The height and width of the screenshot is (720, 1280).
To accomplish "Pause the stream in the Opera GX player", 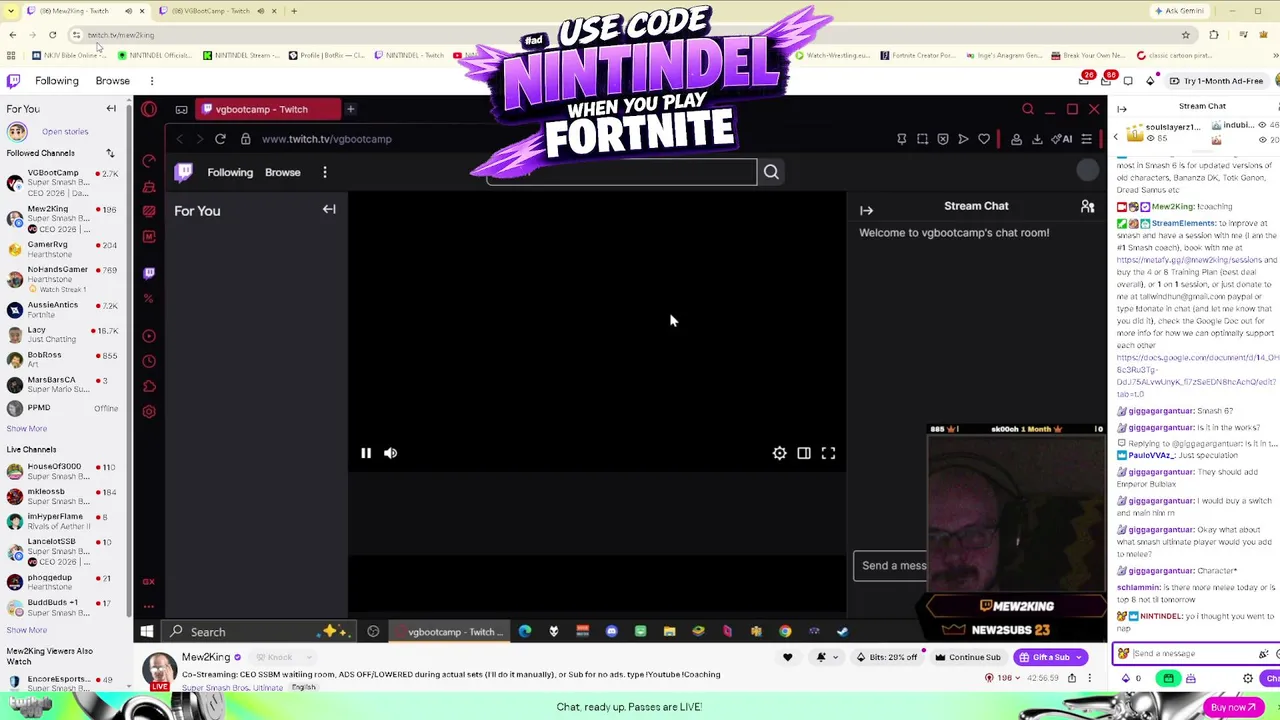I will click(366, 453).
